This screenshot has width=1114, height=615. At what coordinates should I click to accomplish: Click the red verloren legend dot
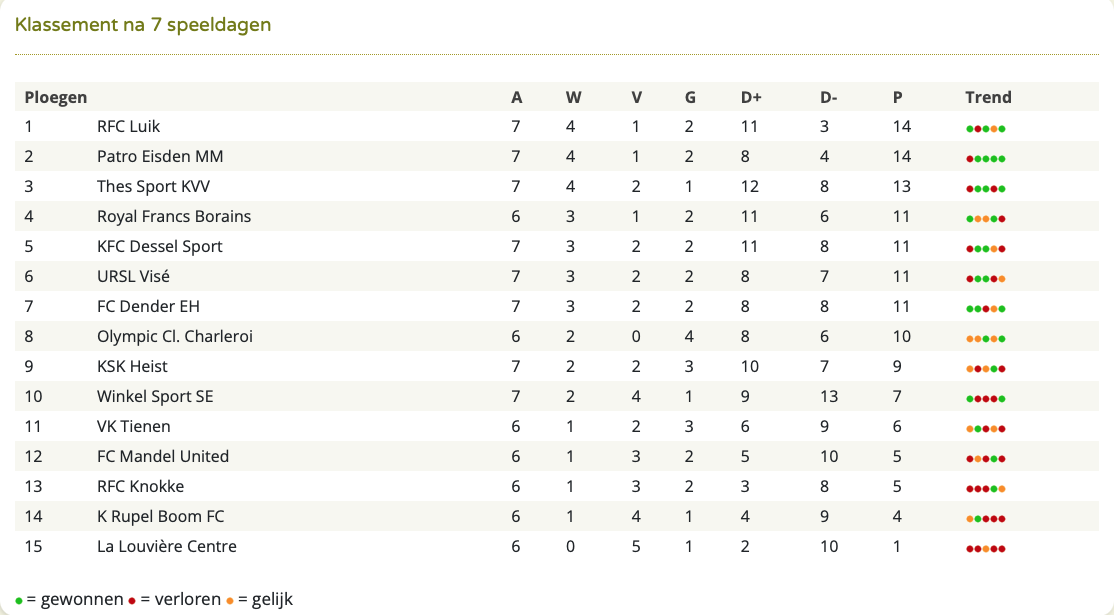point(132,601)
